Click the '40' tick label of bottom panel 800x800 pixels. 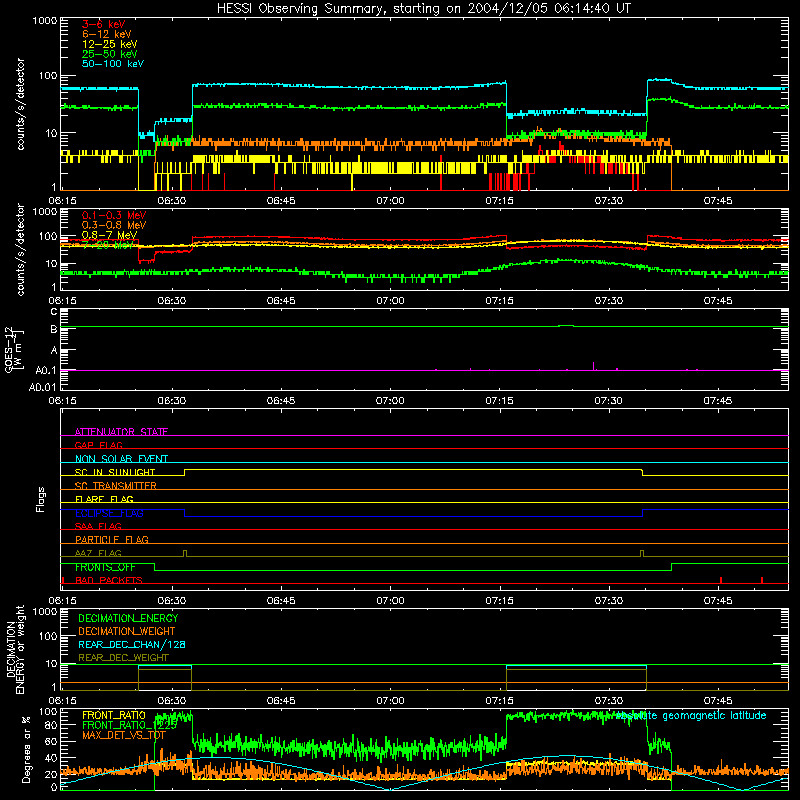(x=51, y=759)
